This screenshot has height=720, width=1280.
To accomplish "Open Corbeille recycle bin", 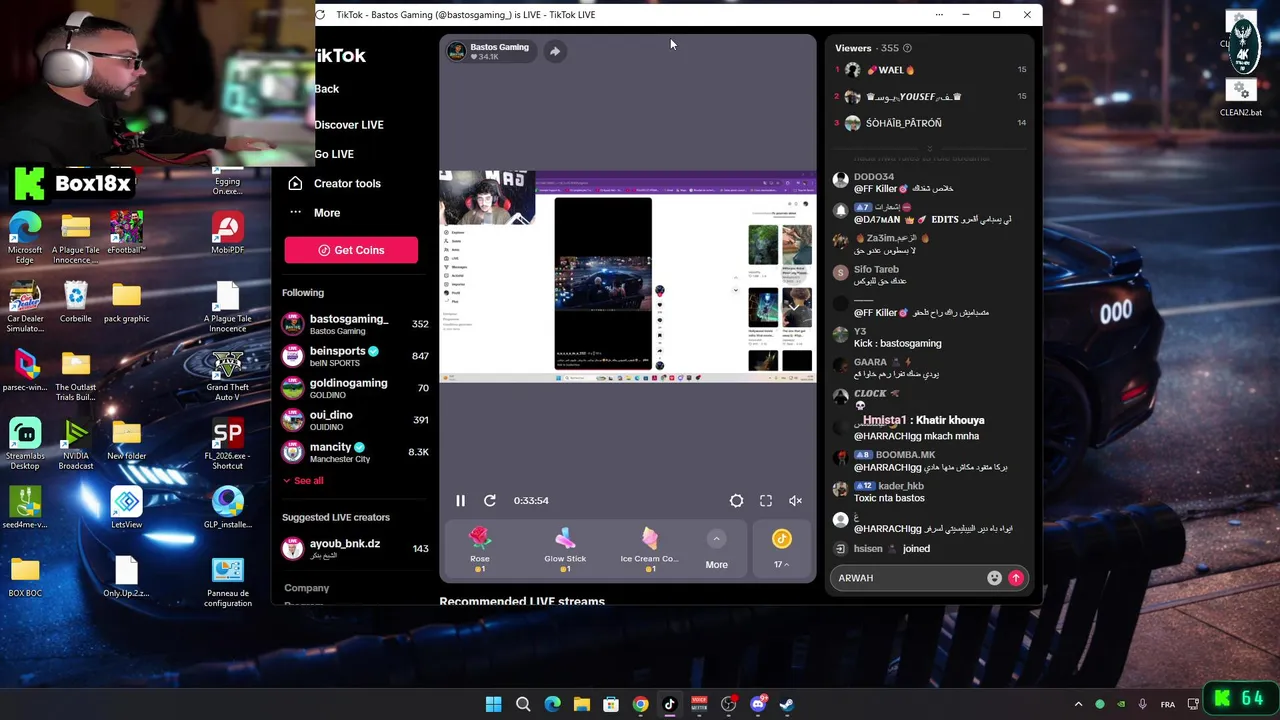I will [76, 302].
